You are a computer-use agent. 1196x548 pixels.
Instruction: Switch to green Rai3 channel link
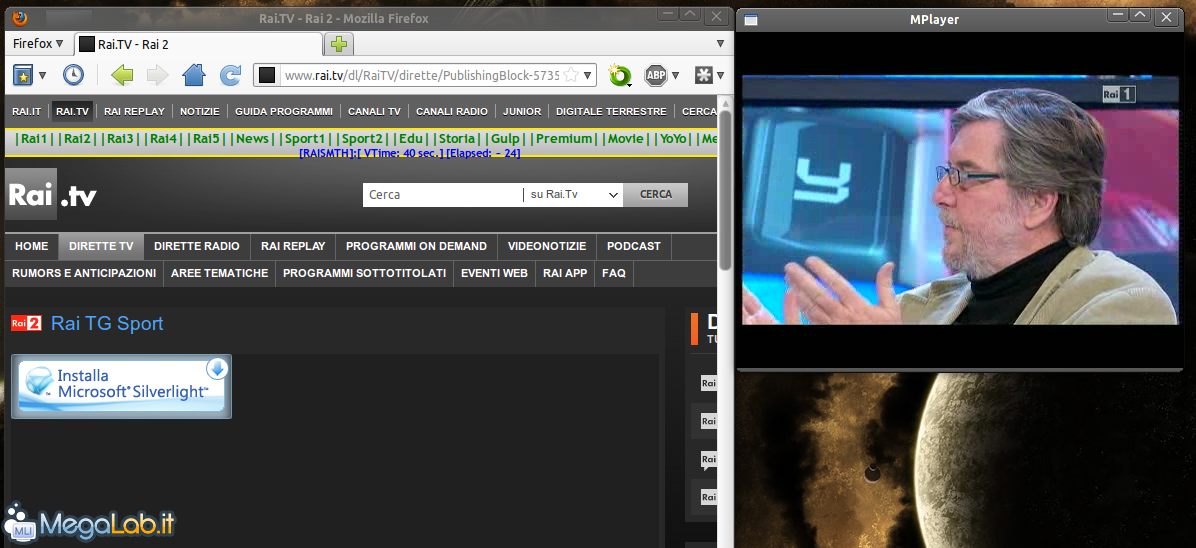(121, 139)
